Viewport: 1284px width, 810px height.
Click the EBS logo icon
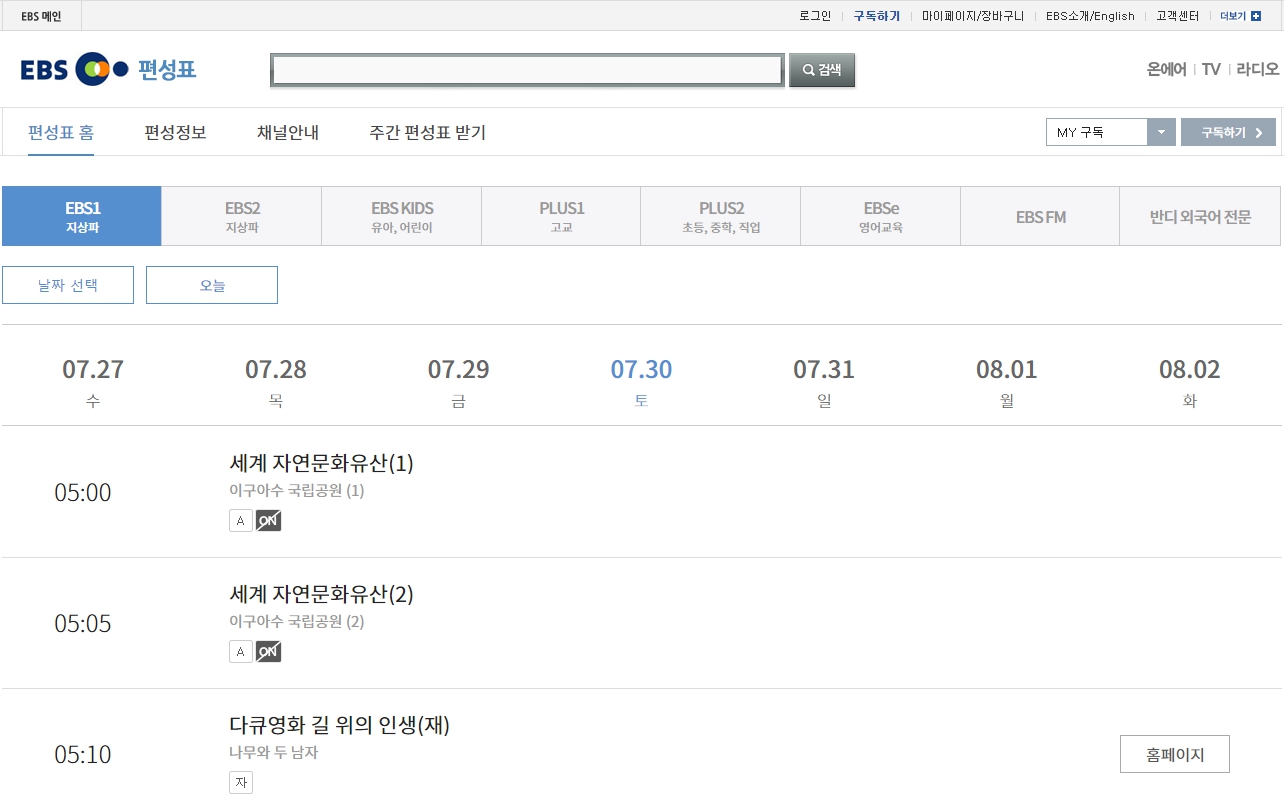coord(74,69)
